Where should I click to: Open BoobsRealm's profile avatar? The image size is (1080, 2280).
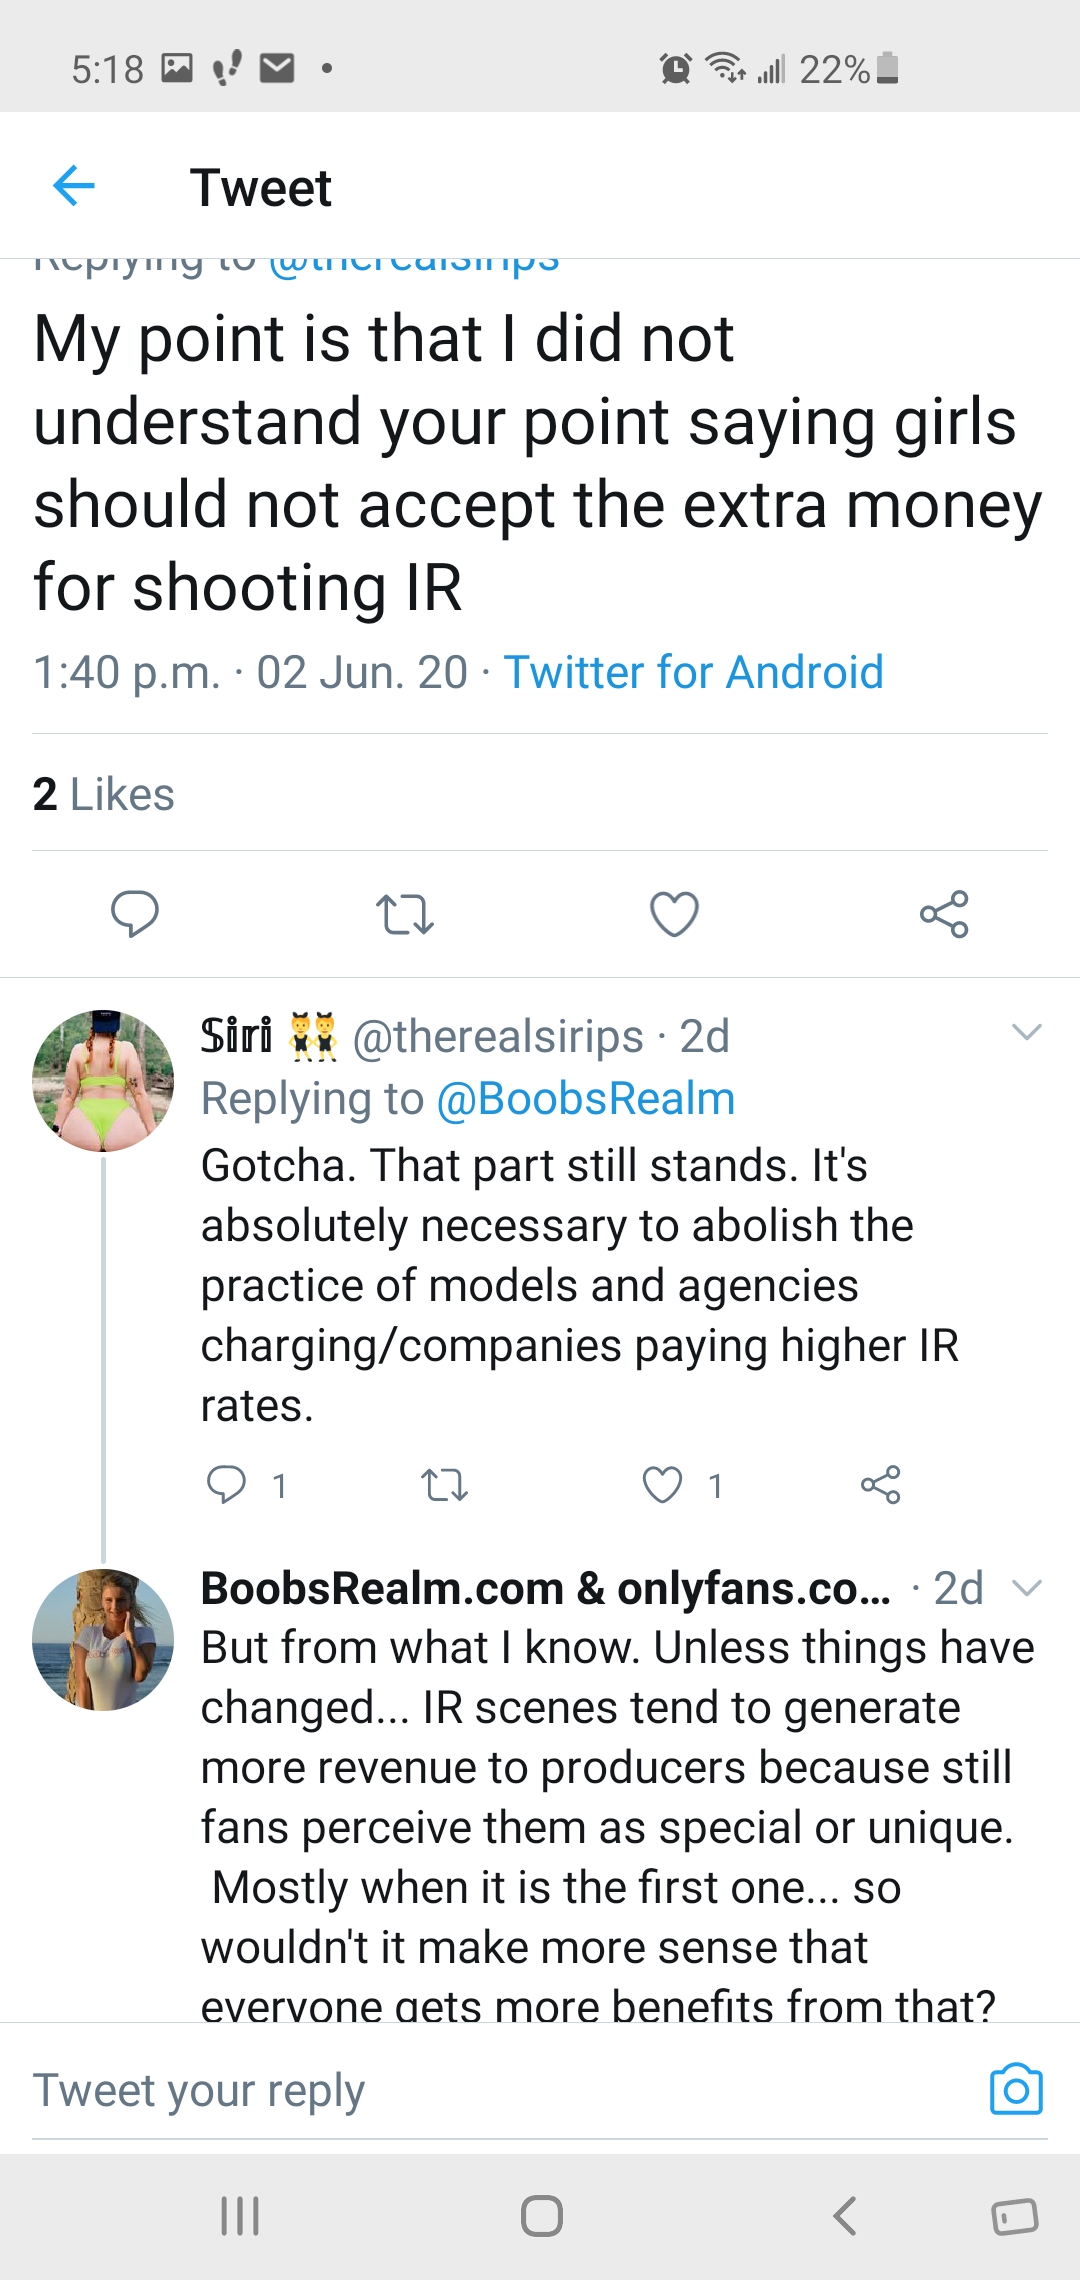tap(103, 1640)
